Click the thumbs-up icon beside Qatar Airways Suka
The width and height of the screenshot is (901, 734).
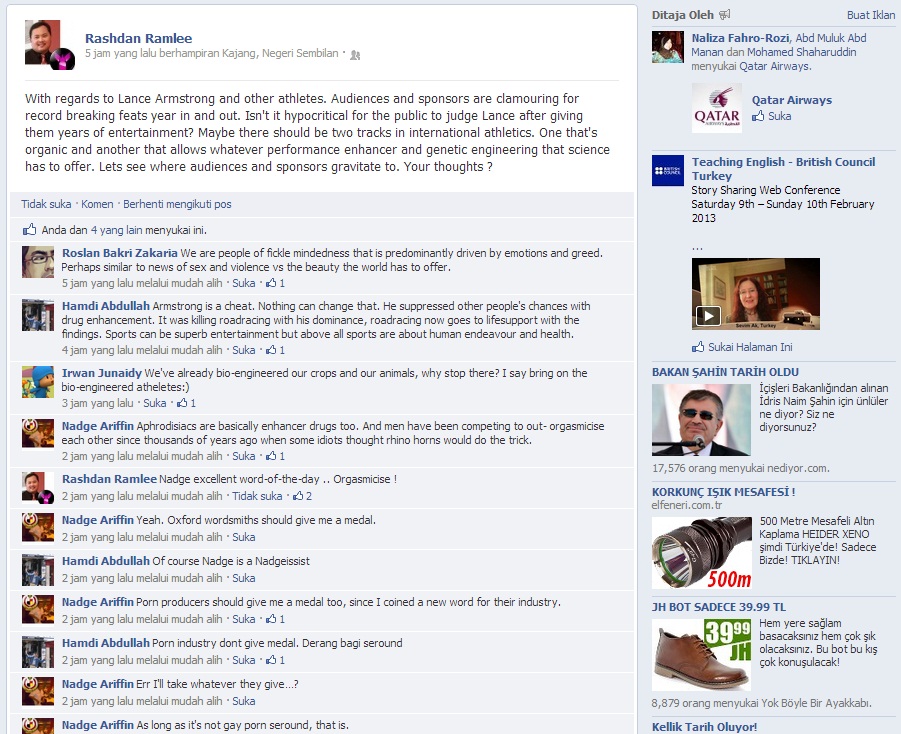click(x=758, y=116)
